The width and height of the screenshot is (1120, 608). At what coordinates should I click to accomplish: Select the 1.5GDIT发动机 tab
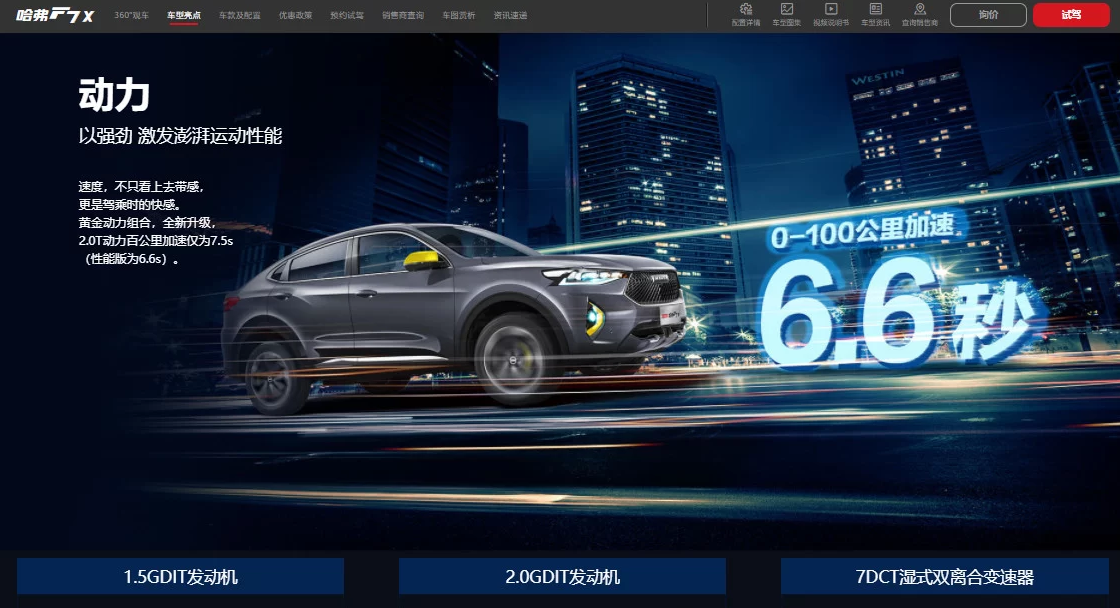[x=181, y=577]
